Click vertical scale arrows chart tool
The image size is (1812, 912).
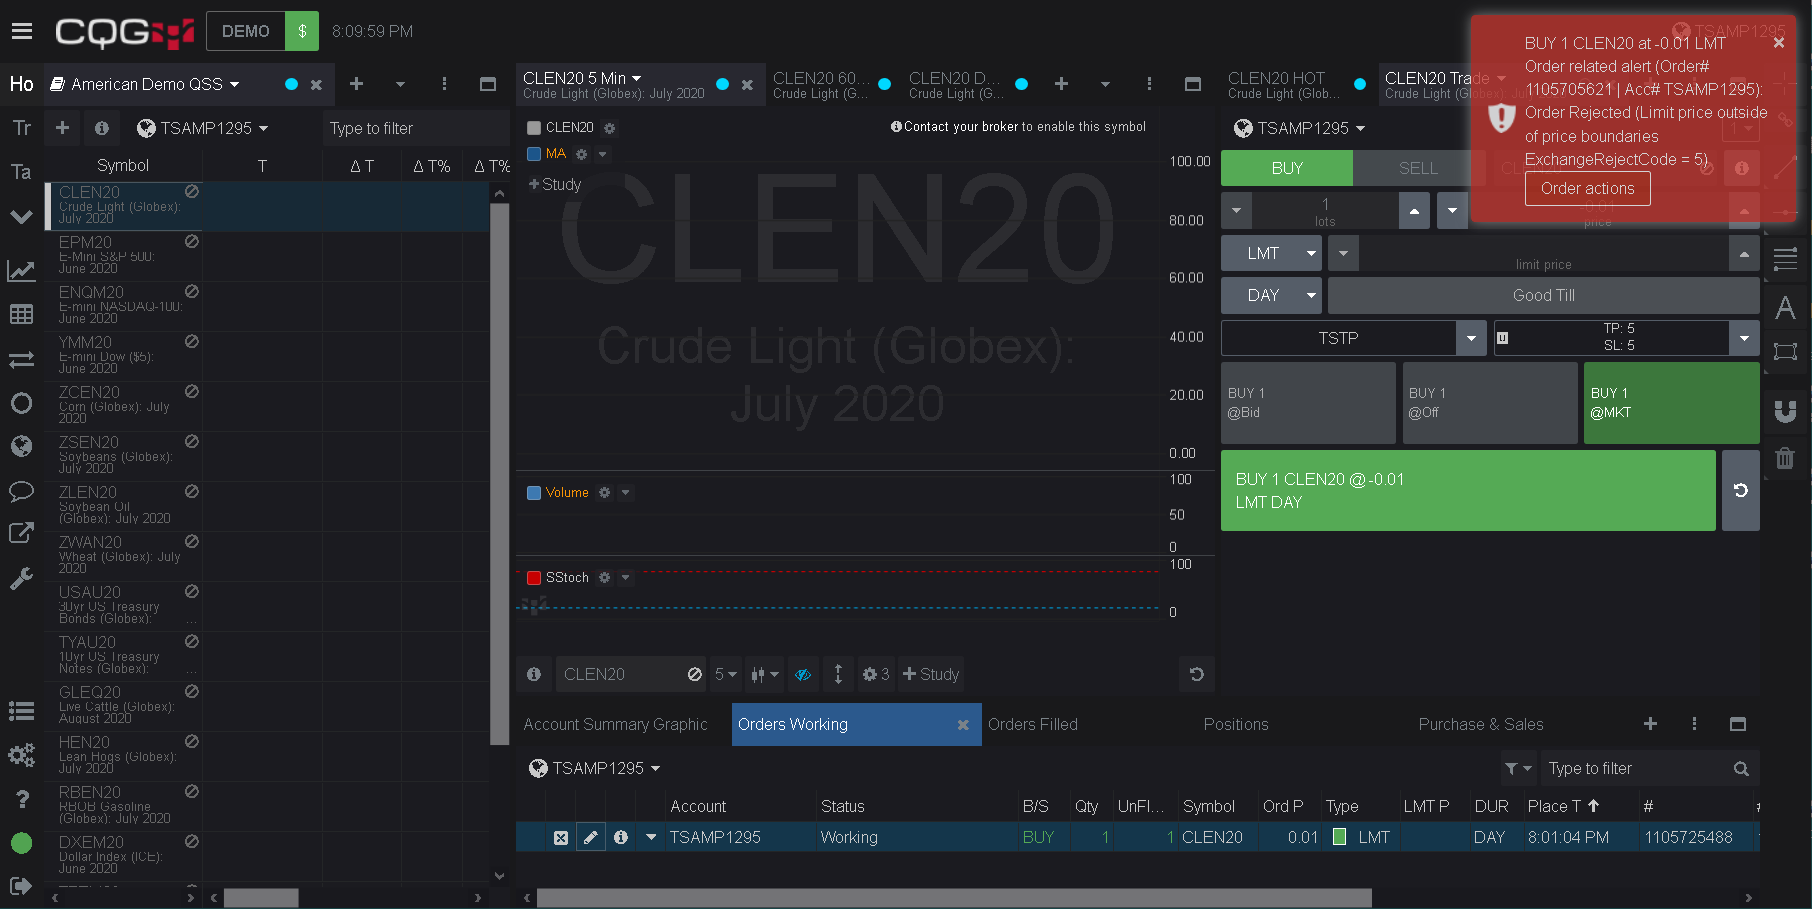click(x=838, y=674)
